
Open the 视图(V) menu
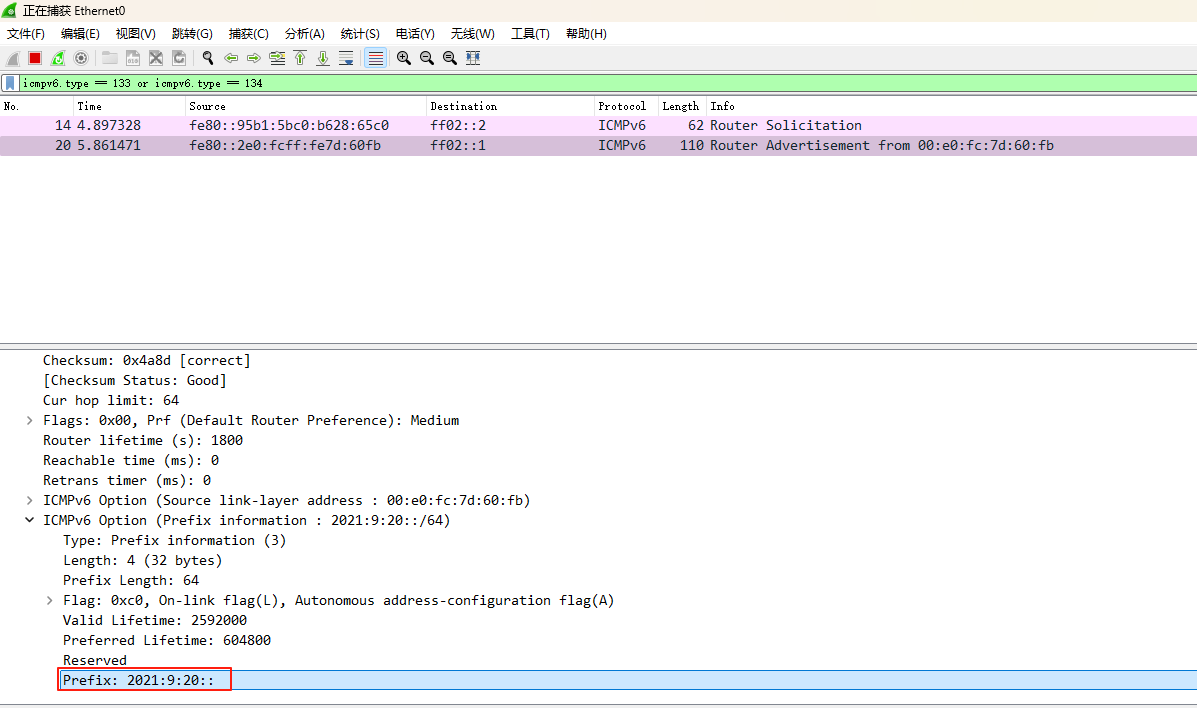click(x=136, y=34)
